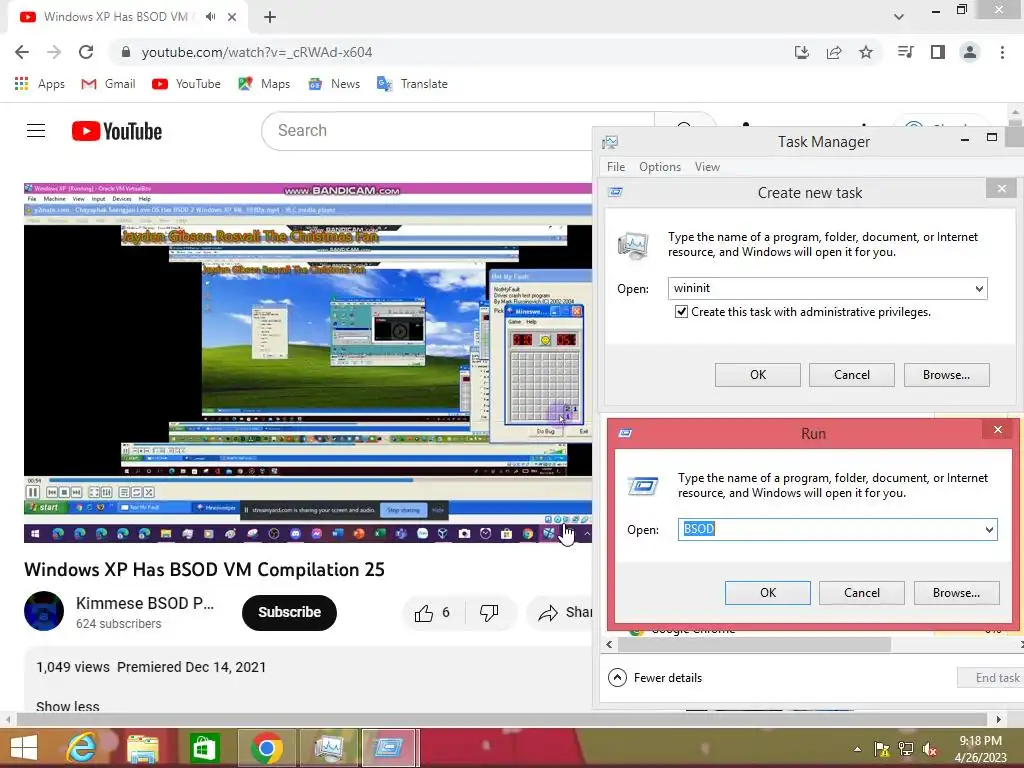
Task: Open the Chrome profile avatar
Action: click(970, 52)
